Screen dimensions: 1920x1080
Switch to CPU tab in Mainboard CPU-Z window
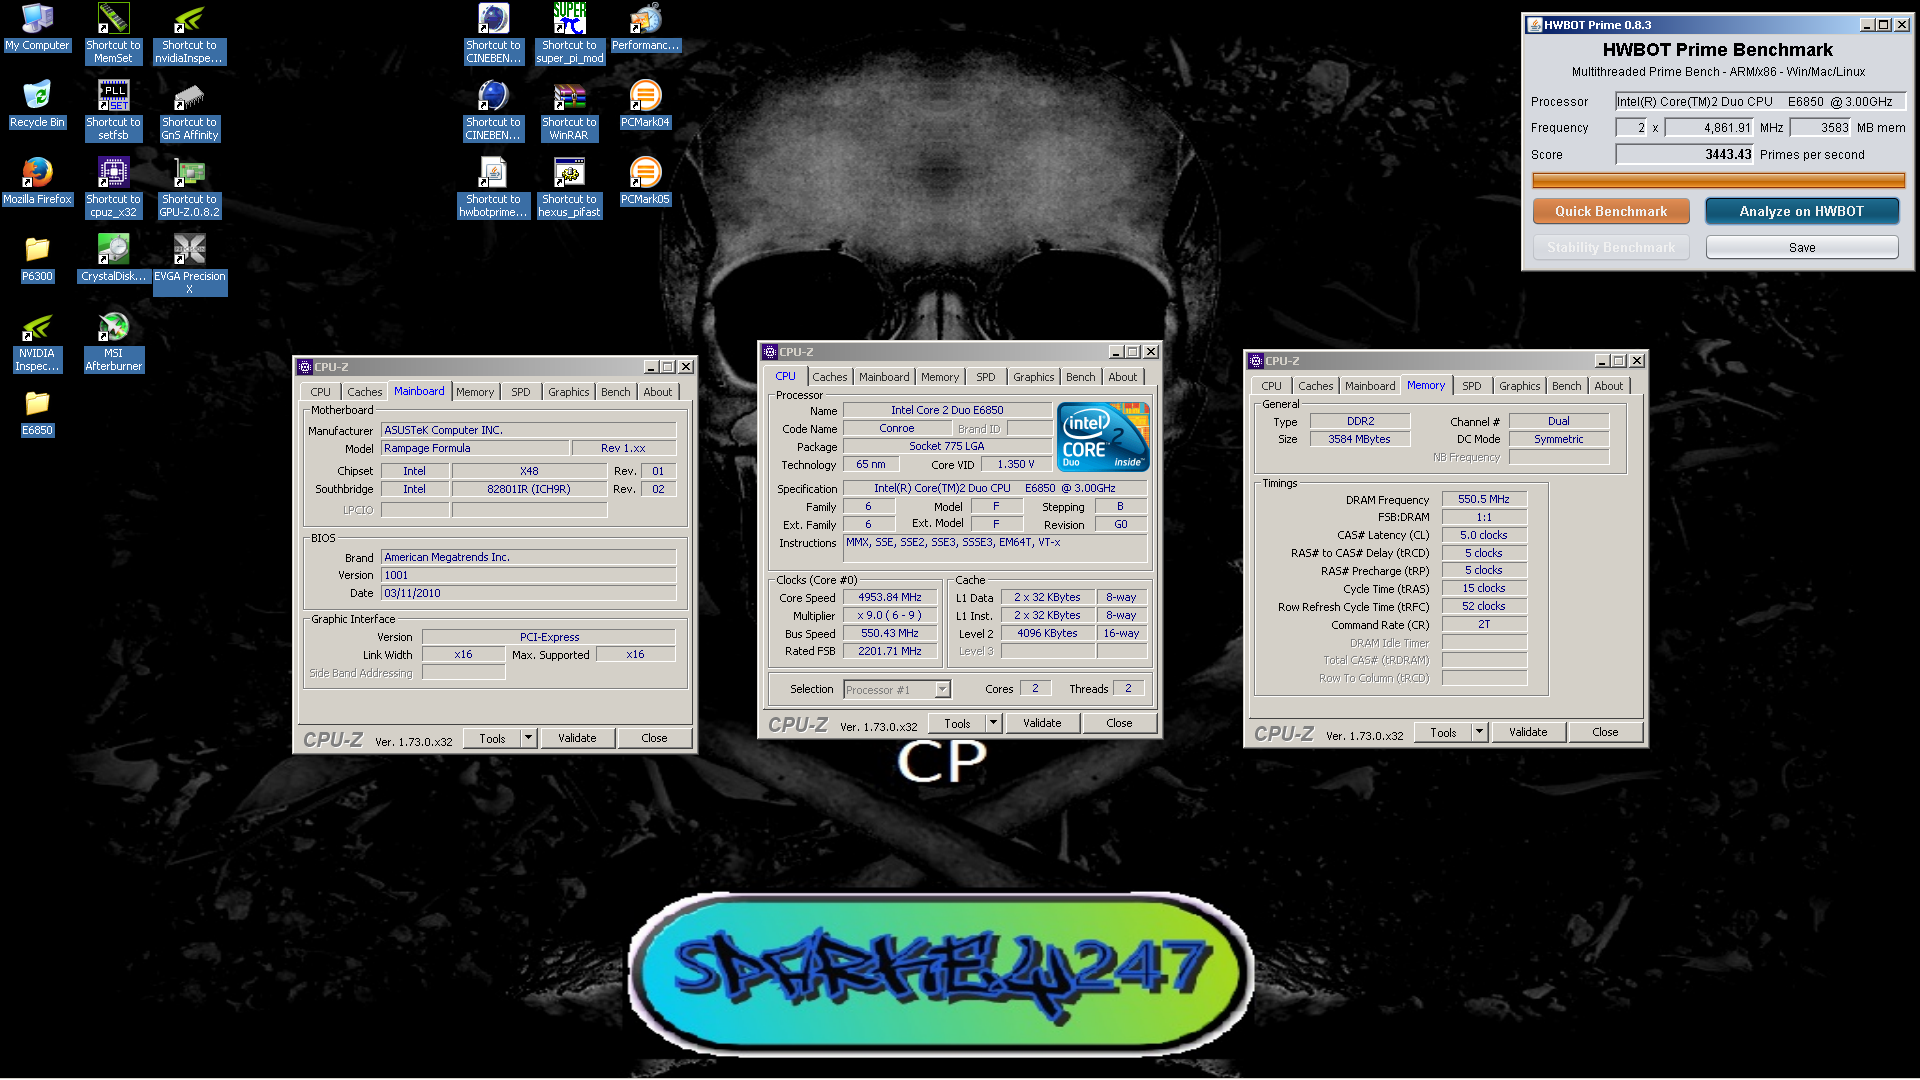coord(320,392)
